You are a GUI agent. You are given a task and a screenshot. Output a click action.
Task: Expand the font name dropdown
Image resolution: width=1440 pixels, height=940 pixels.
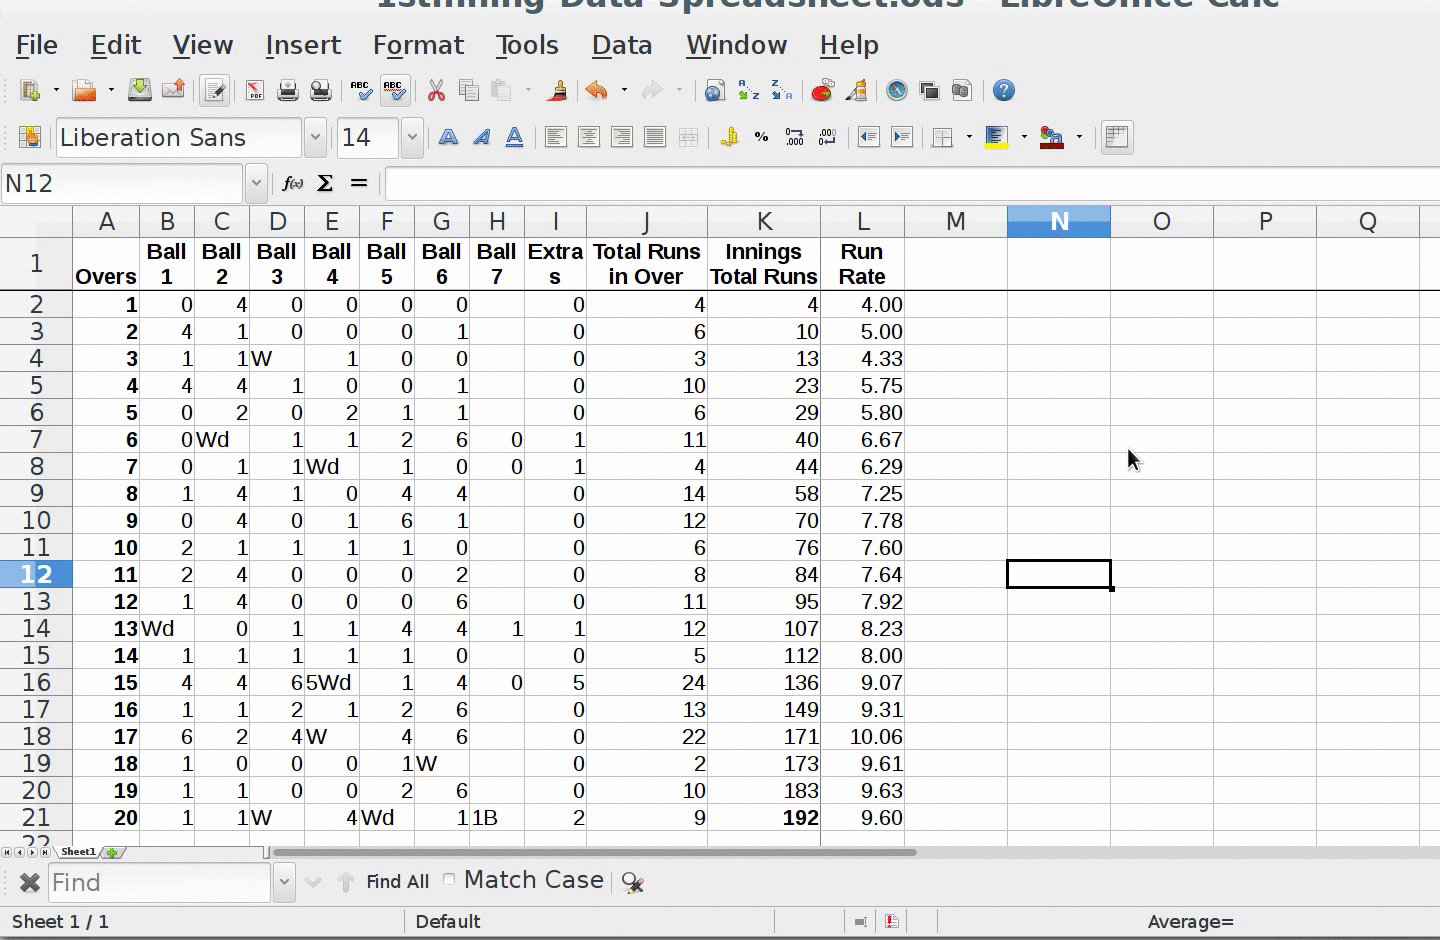point(315,138)
